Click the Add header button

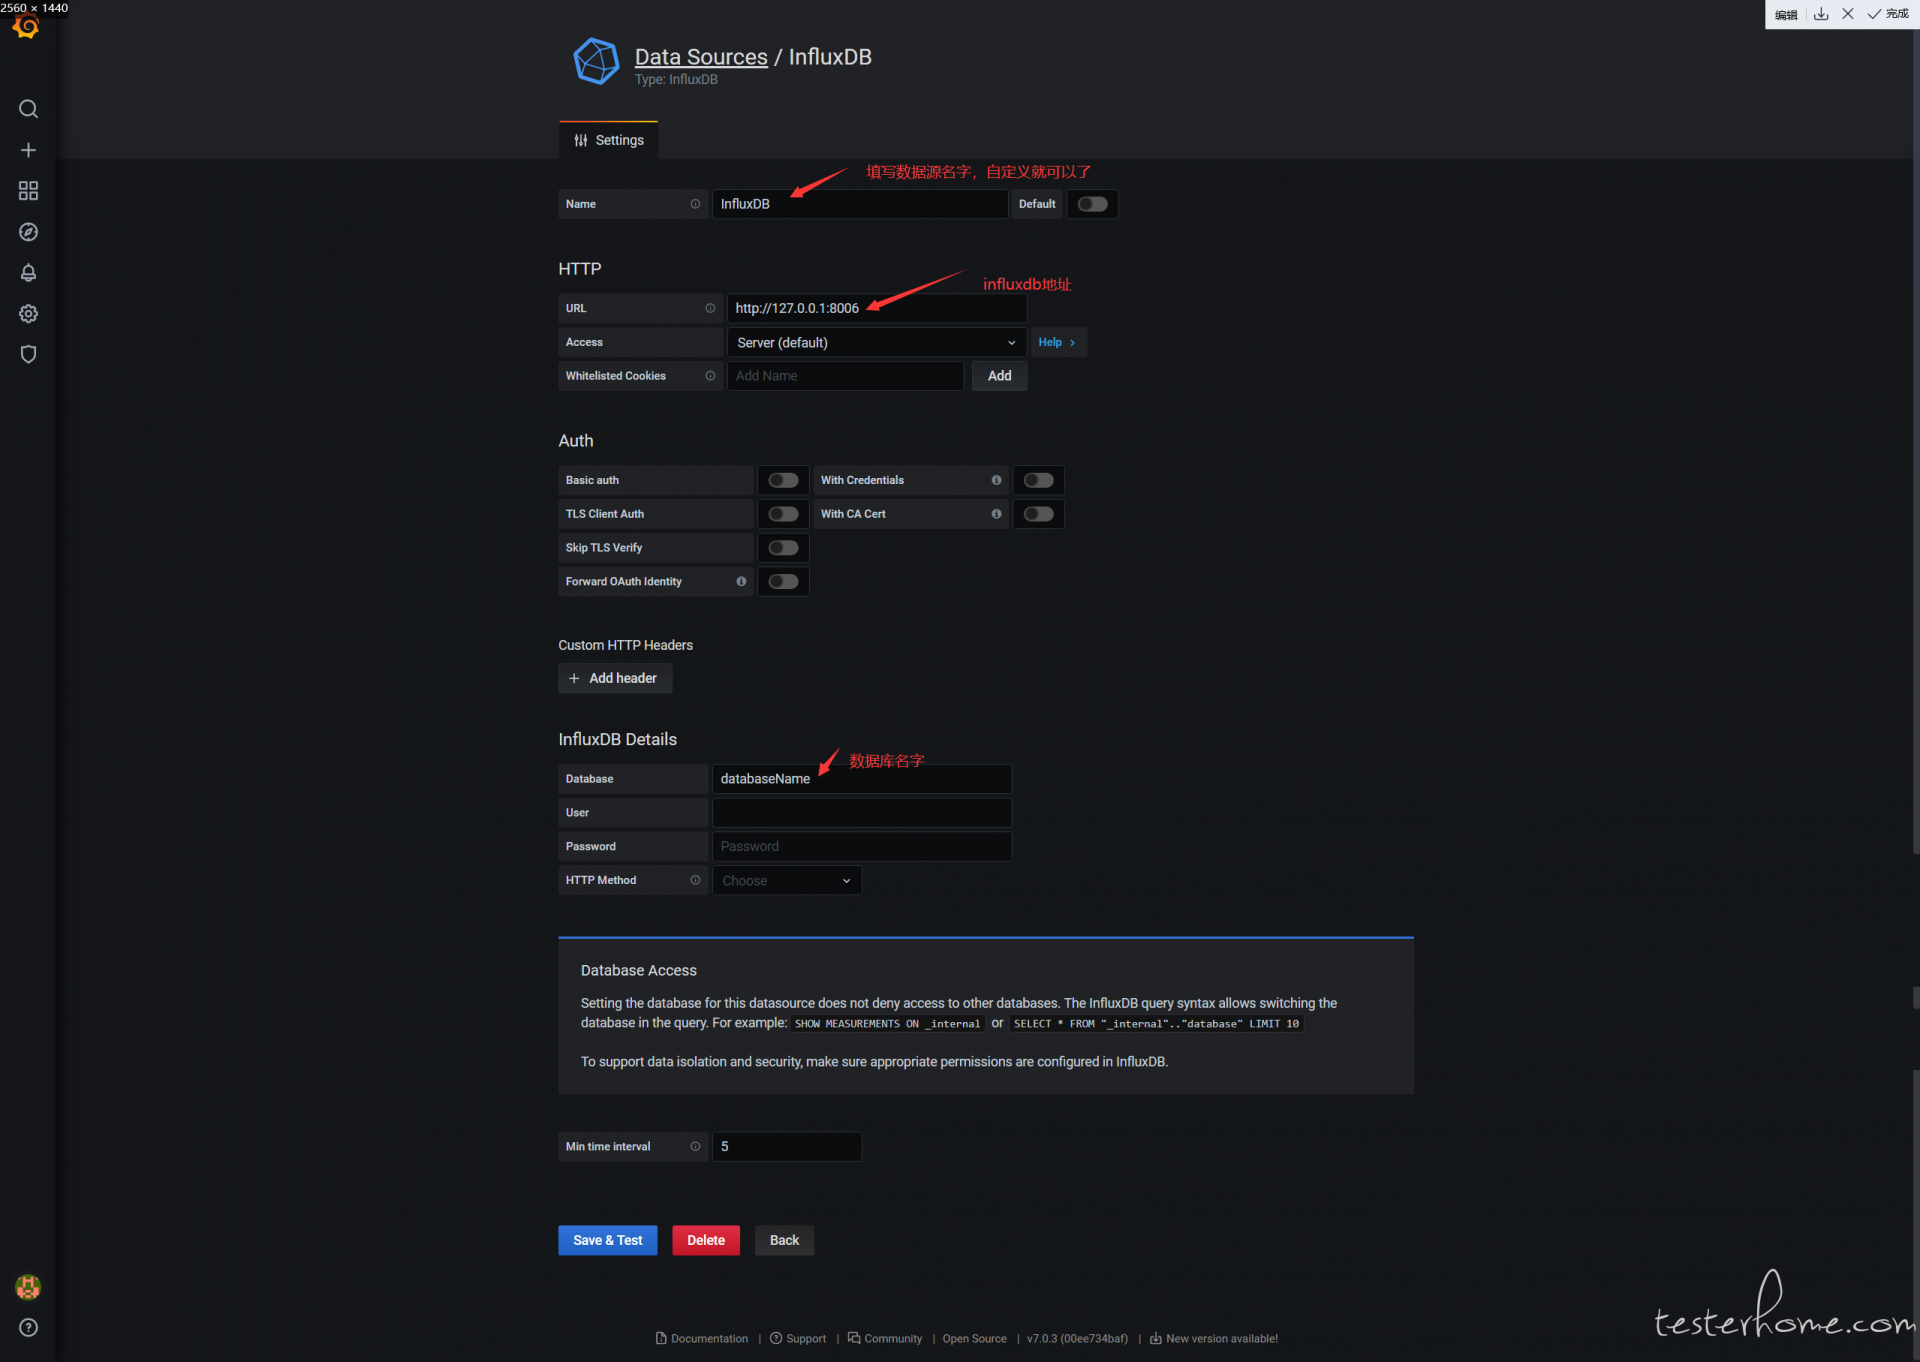coord(615,678)
